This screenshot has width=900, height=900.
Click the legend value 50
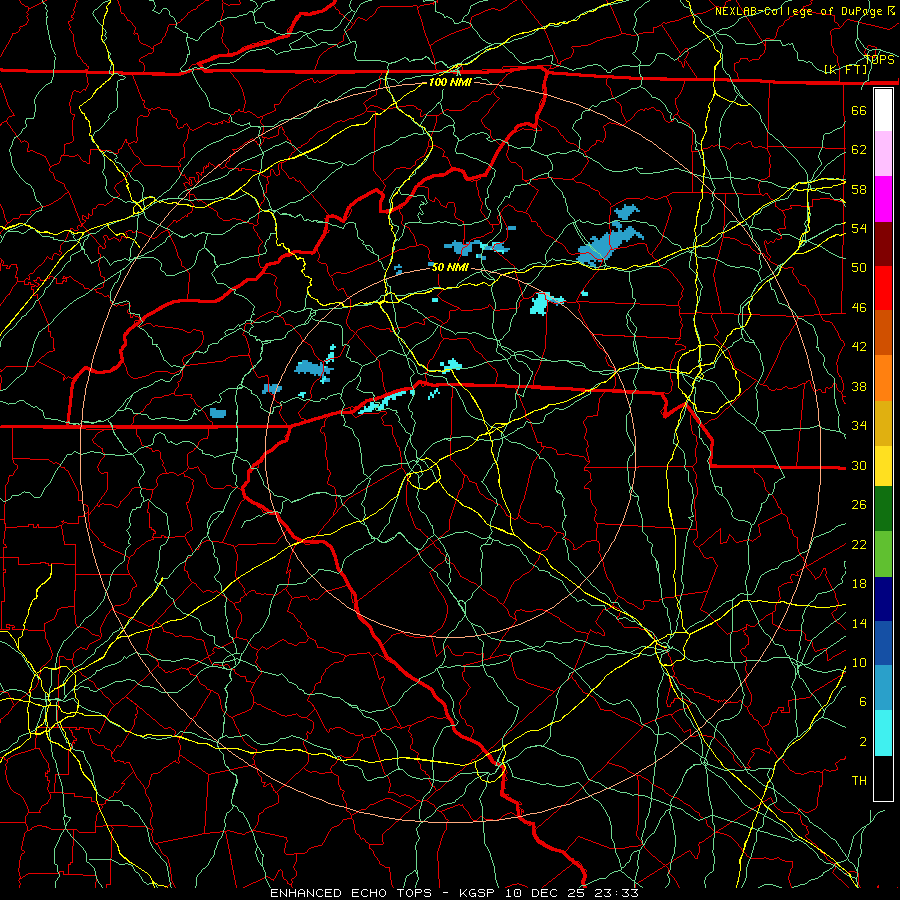[x=859, y=268]
